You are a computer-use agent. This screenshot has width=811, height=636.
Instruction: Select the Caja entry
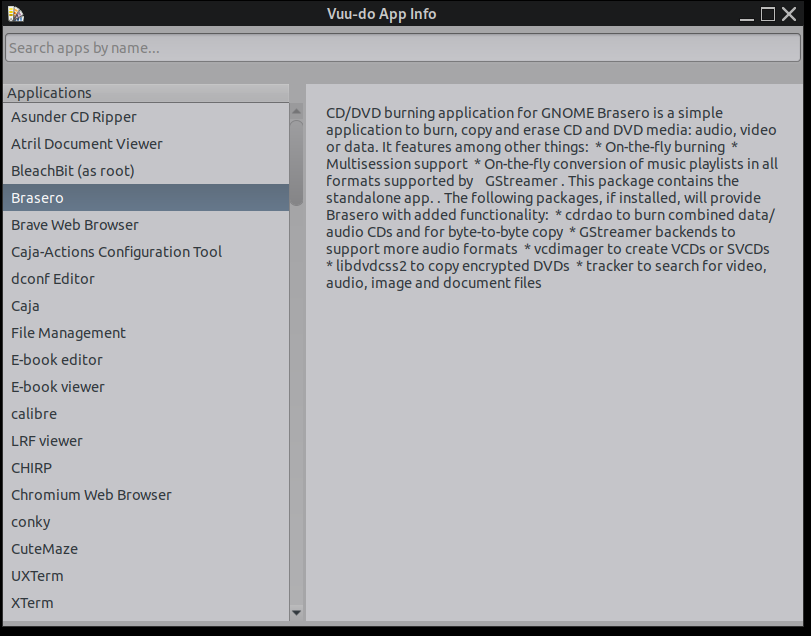click(146, 306)
